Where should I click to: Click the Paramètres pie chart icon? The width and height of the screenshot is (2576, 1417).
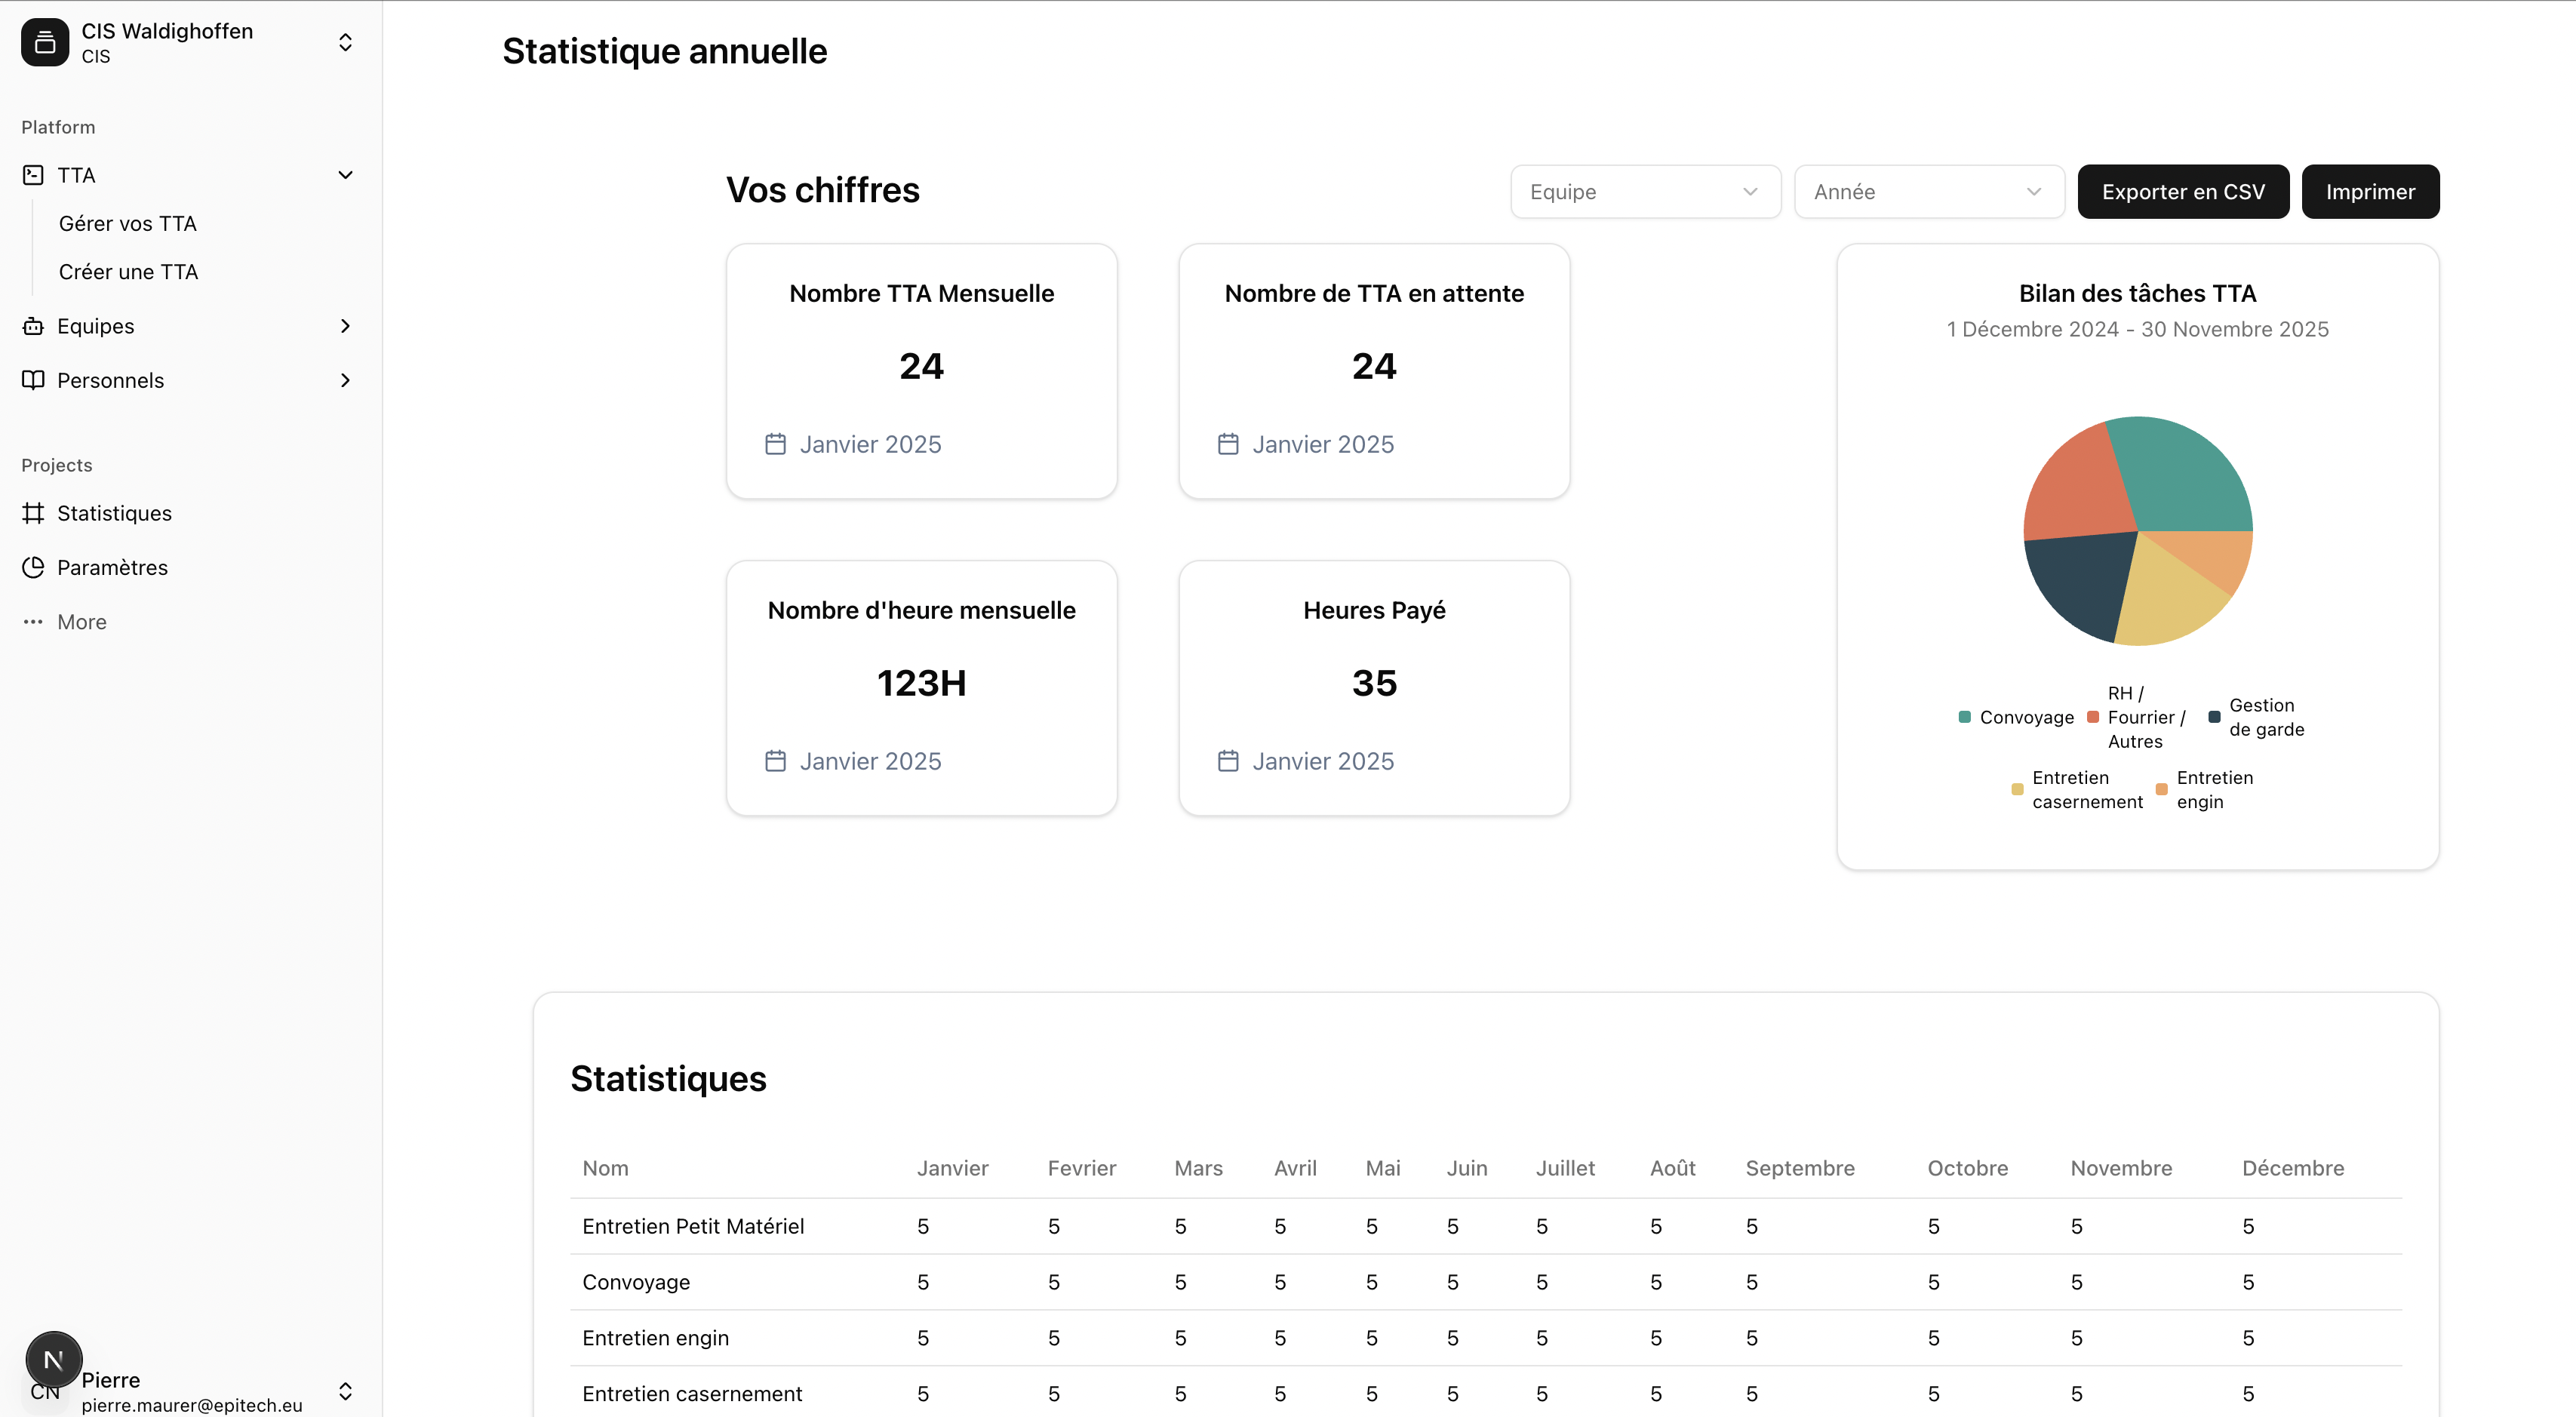tap(33, 567)
